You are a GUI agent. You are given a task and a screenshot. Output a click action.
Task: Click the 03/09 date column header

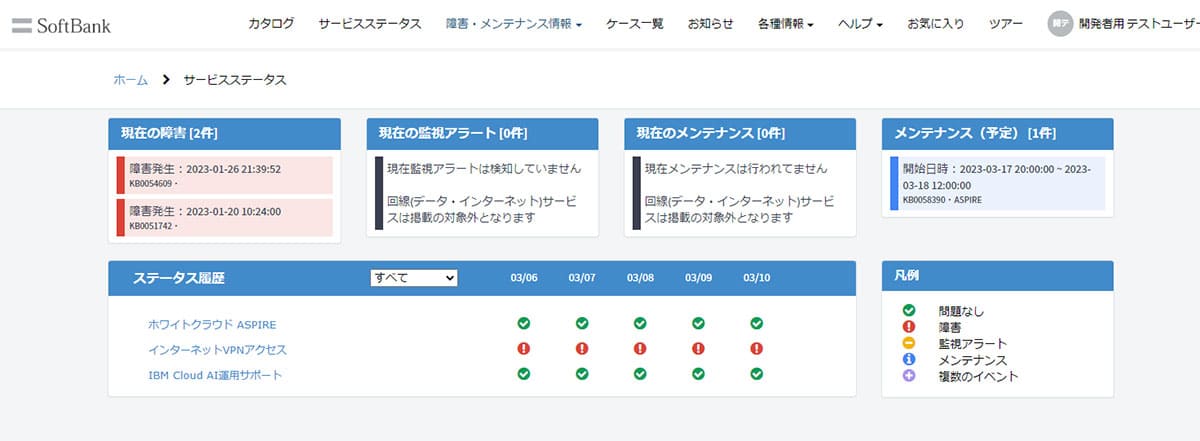[x=698, y=278]
